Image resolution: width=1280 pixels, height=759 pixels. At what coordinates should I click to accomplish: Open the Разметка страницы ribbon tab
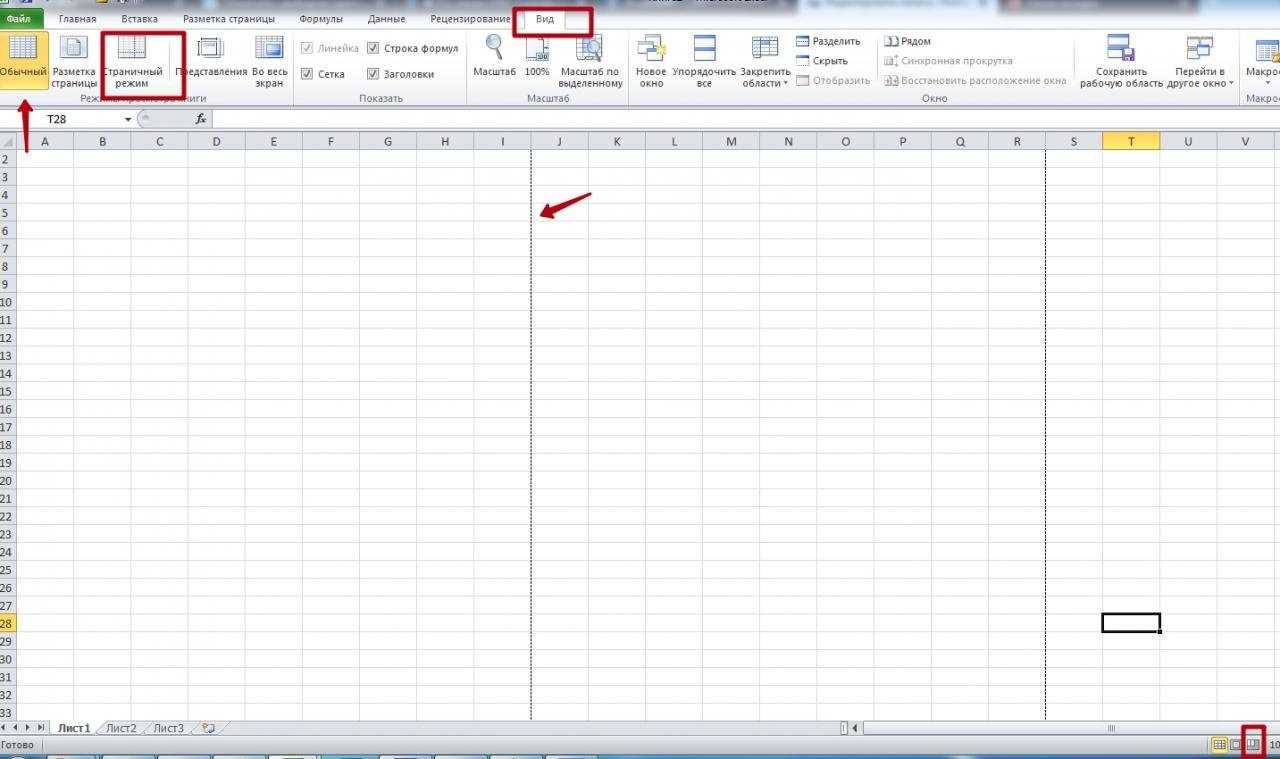pyautogui.click(x=228, y=19)
